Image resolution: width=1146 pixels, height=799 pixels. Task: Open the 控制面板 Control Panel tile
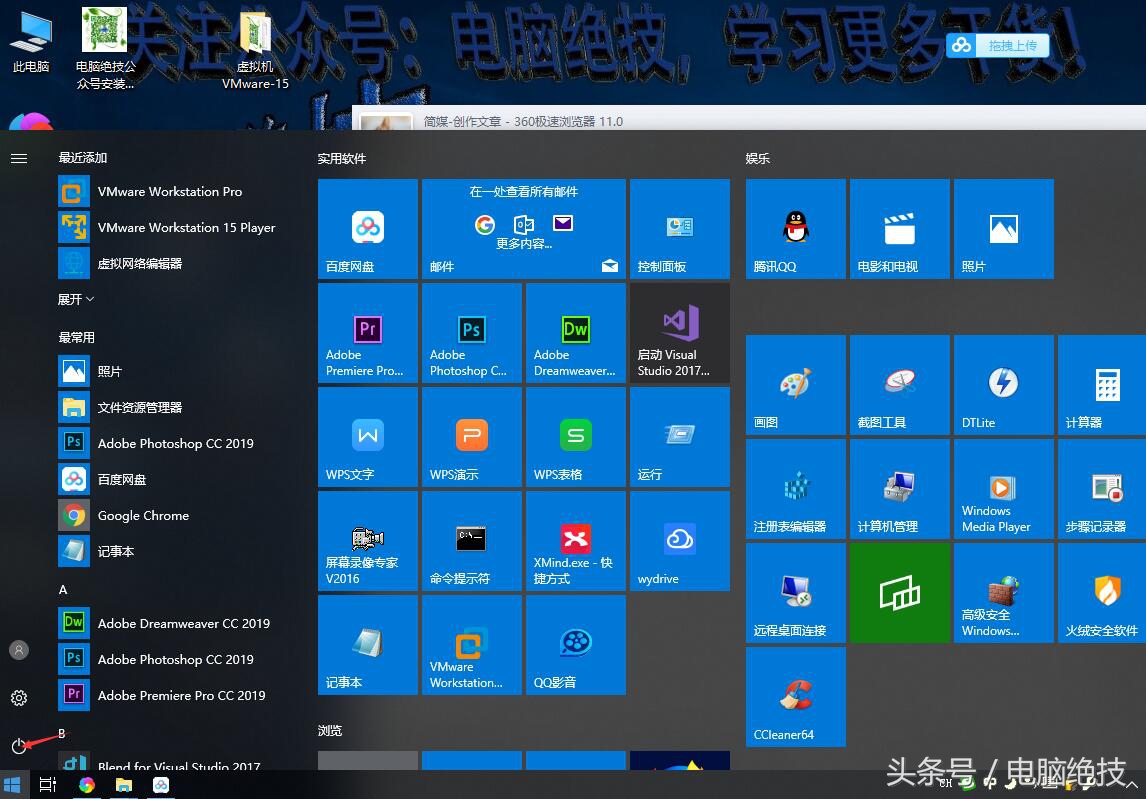[x=679, y=228]
